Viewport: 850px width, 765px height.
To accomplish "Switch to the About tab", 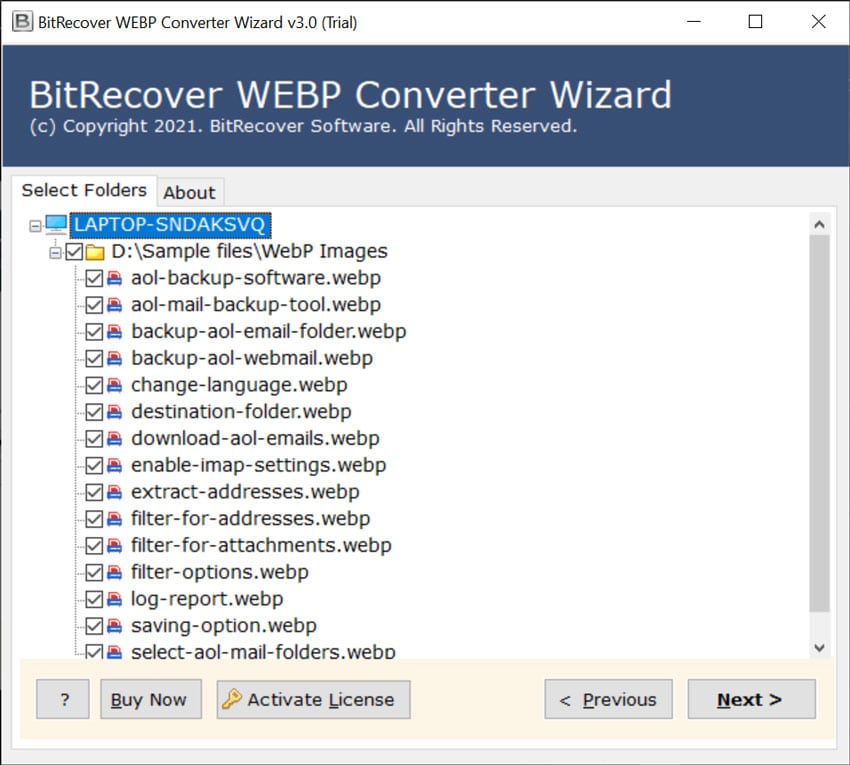I will (189, 193).
